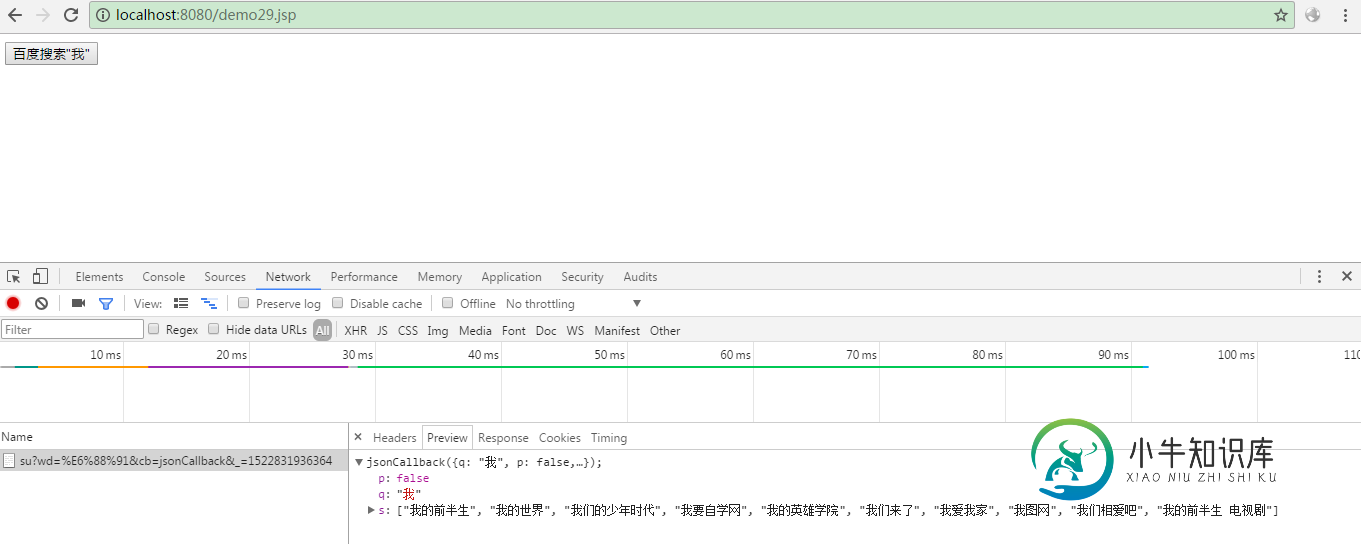Open DevTools customize menu

tap(1319, 277)
